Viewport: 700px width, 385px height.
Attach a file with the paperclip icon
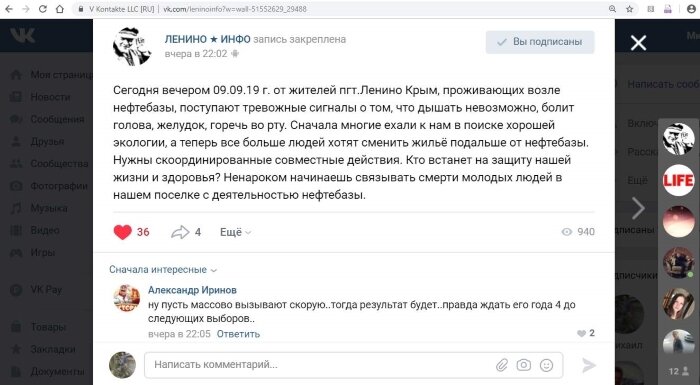coord(502,365)
